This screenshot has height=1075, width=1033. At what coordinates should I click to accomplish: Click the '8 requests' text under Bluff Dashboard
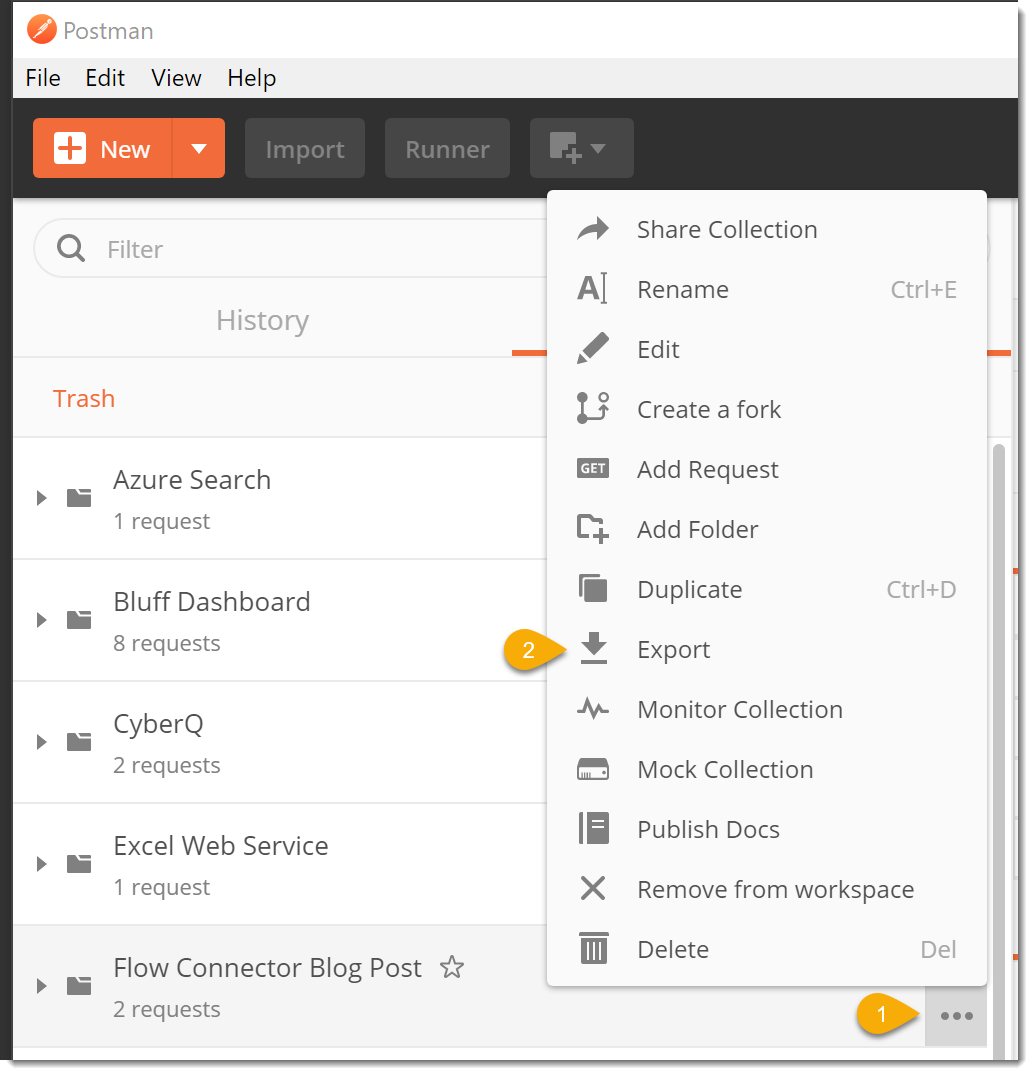pos(167,643)
